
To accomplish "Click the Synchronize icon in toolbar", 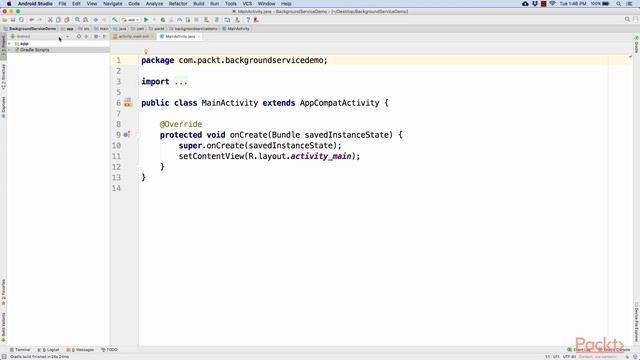I will point(21,20).
